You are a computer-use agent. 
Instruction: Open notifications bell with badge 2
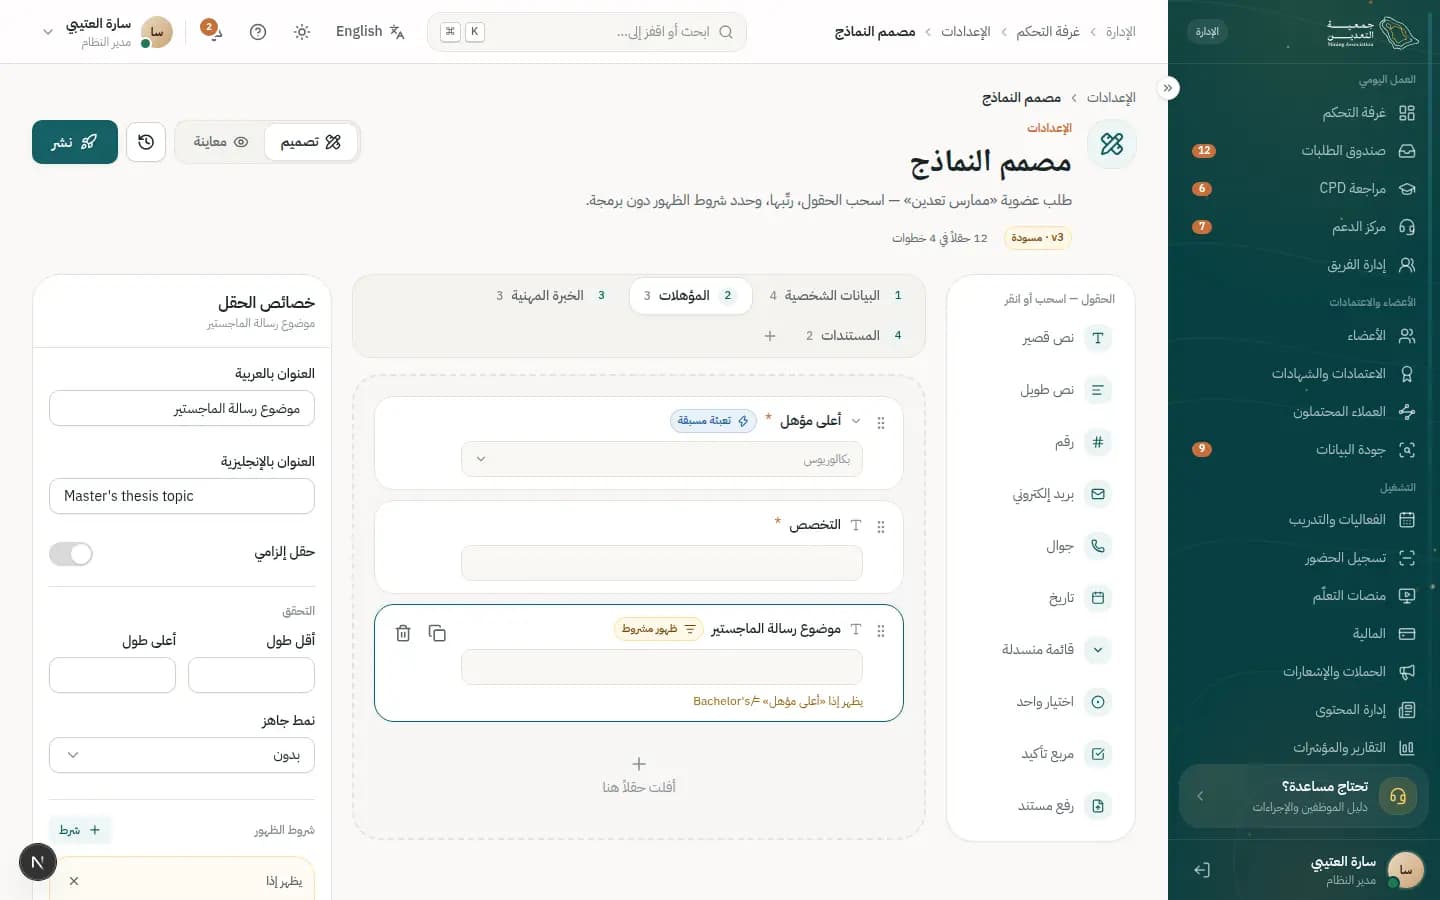[213, 31]
